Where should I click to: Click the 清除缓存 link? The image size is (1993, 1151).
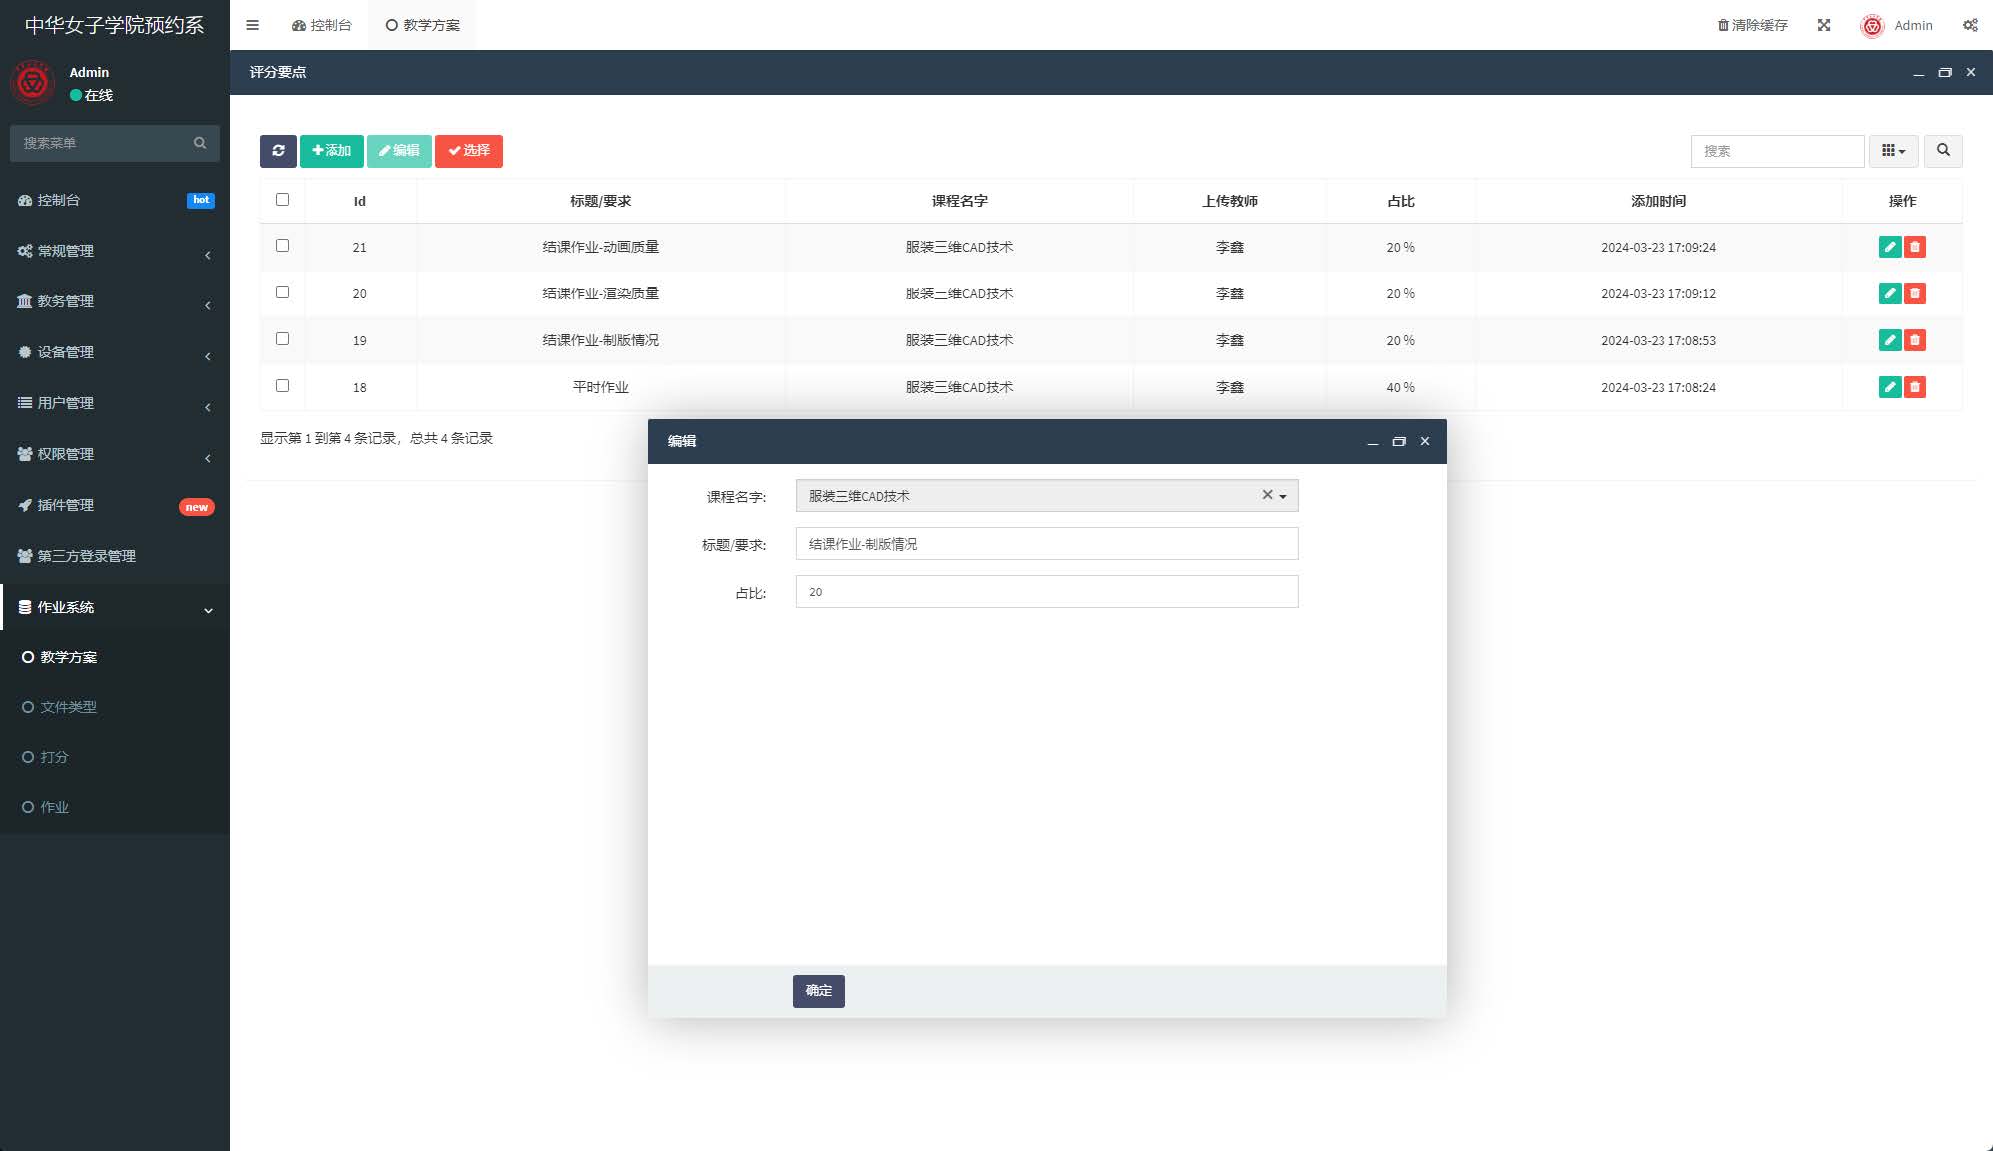click(x=1752, y=25)
